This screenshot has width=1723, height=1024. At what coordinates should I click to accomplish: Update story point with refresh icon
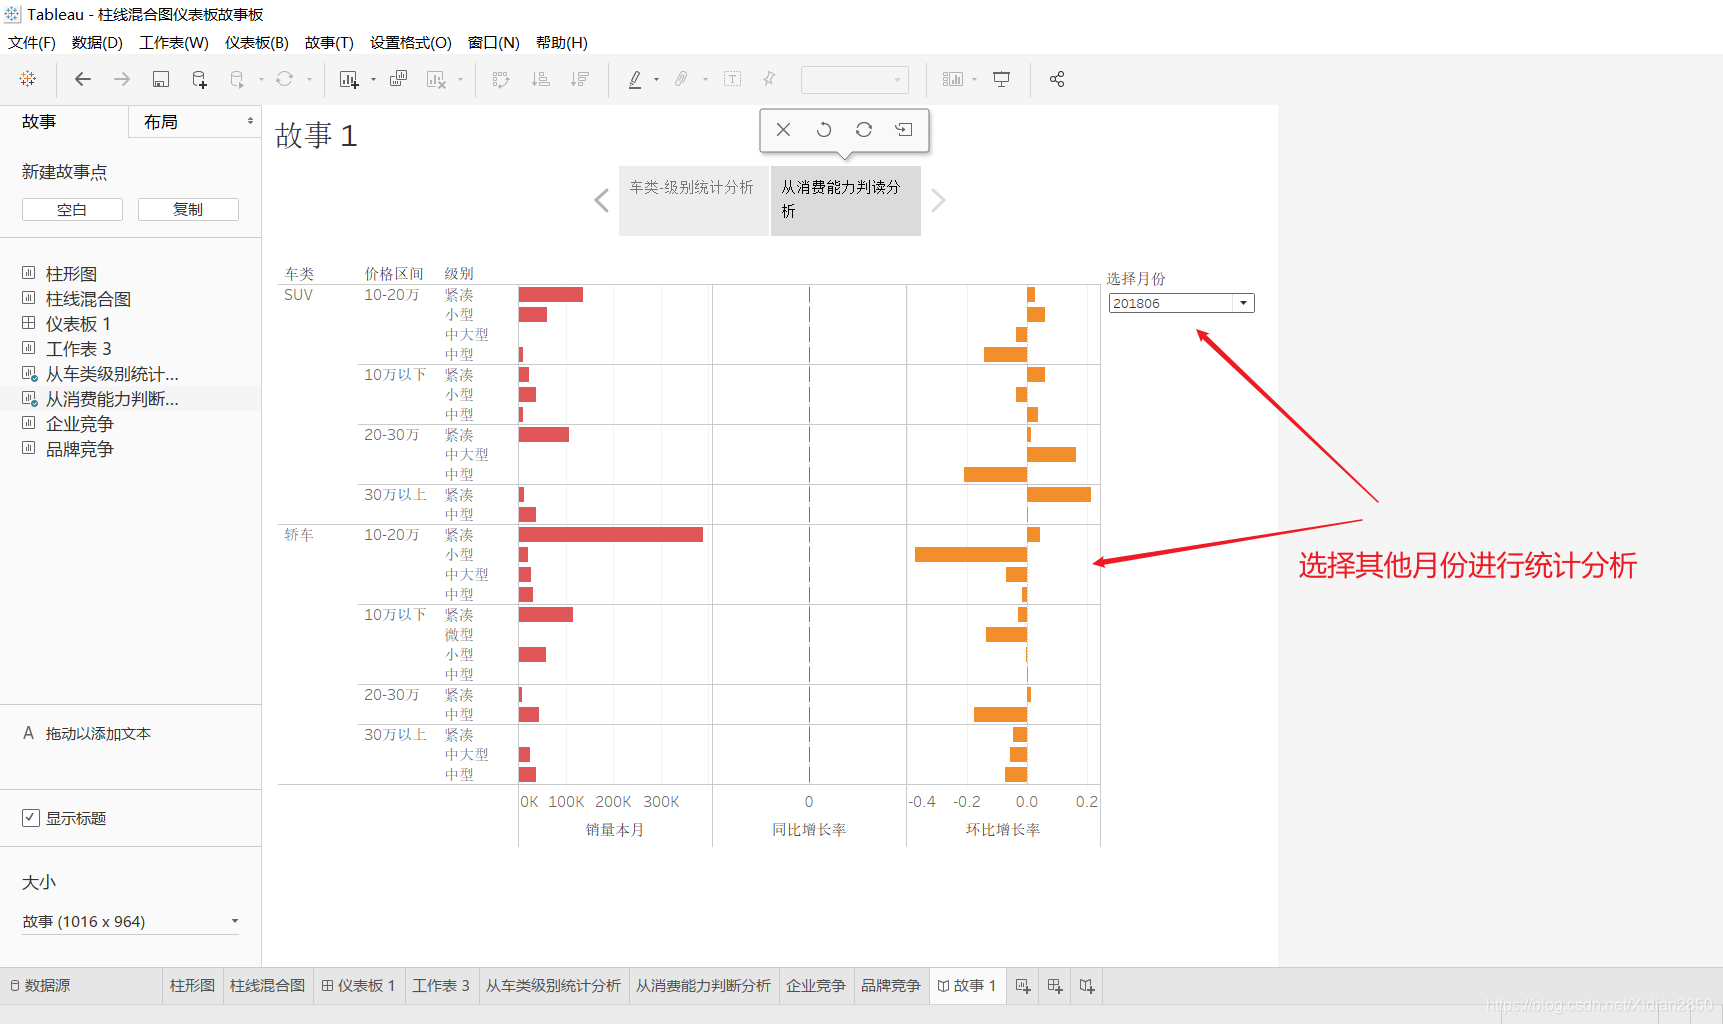tap(864, 130)
